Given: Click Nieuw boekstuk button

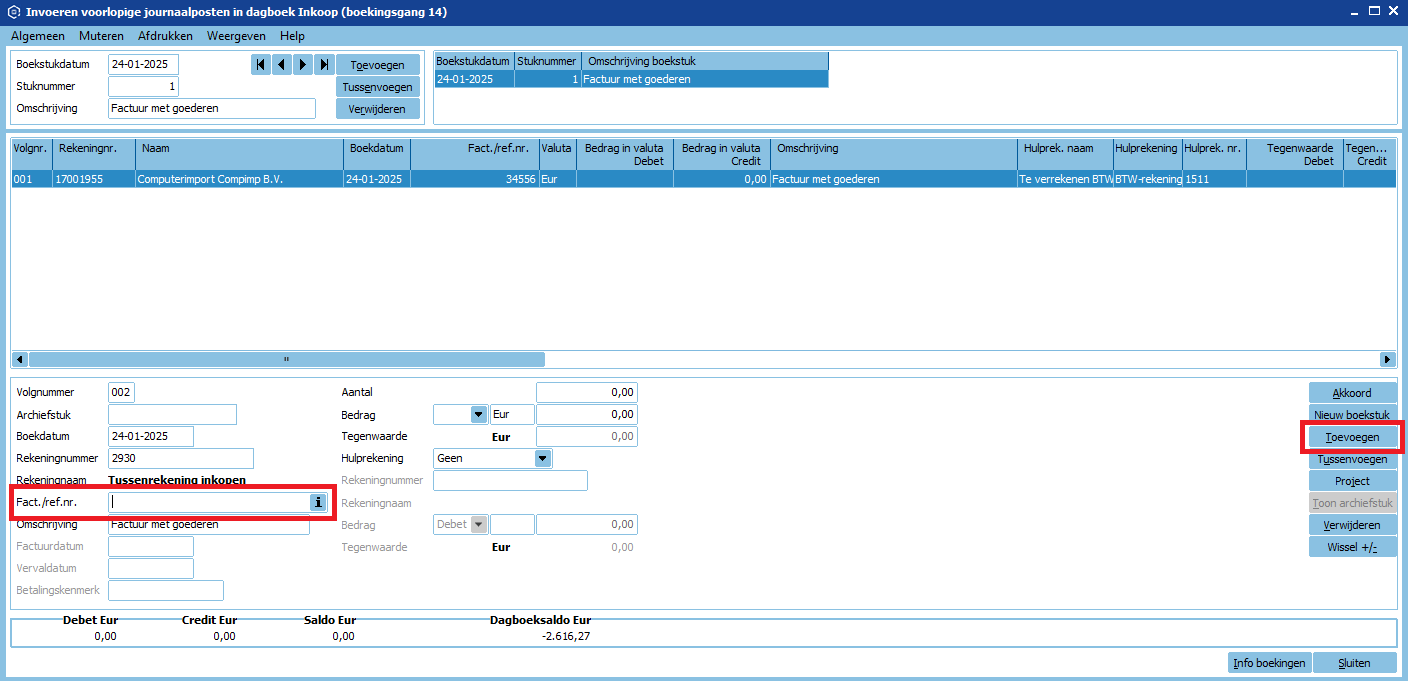Looking at the screenshot, I should coord(1352,415).
